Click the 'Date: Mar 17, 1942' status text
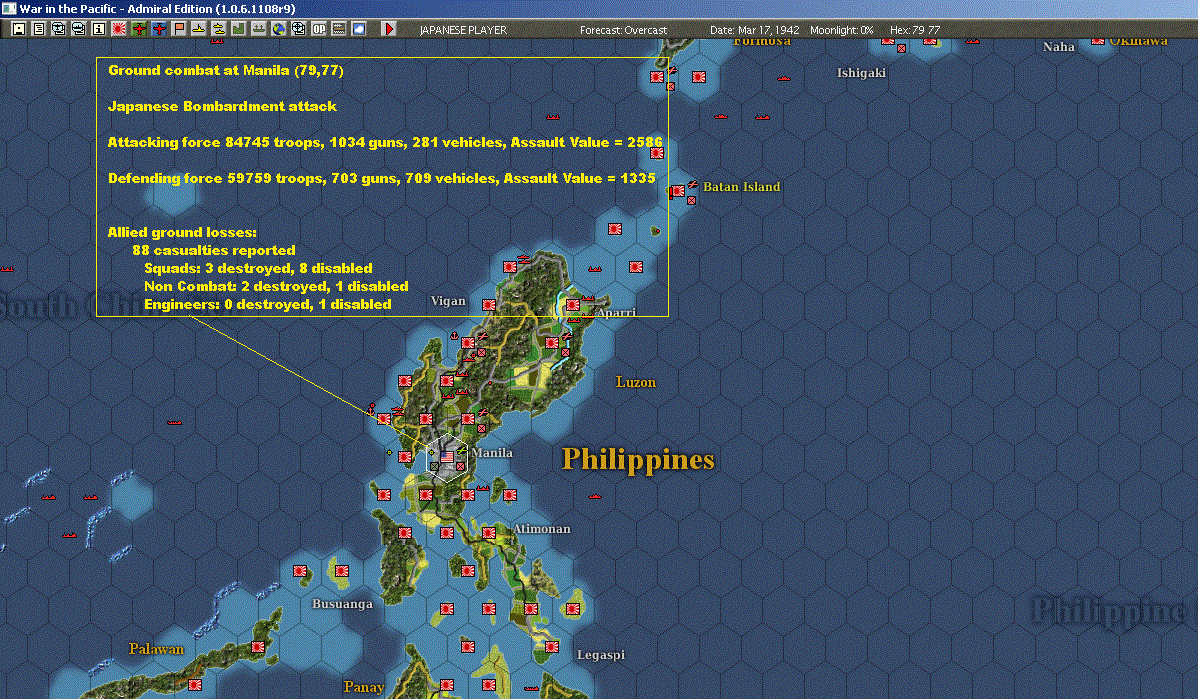1198x699 pixels. coord(754,30)
